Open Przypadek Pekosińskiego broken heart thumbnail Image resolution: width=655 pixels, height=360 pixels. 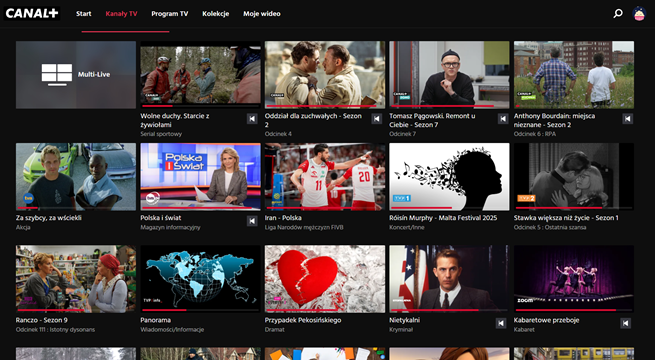click(325, 279)
